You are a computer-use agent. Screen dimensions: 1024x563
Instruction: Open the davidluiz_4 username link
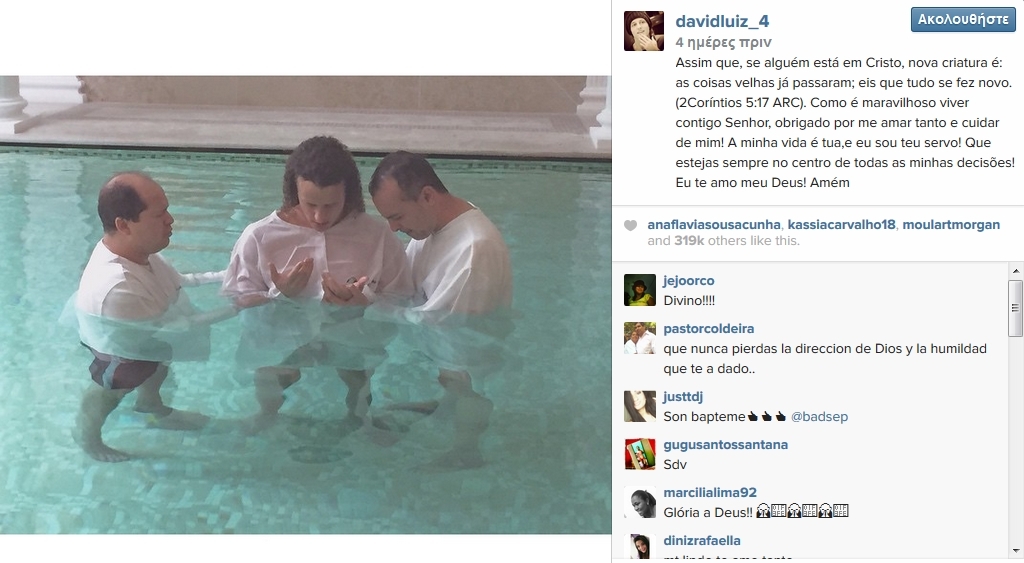(722, 21)
